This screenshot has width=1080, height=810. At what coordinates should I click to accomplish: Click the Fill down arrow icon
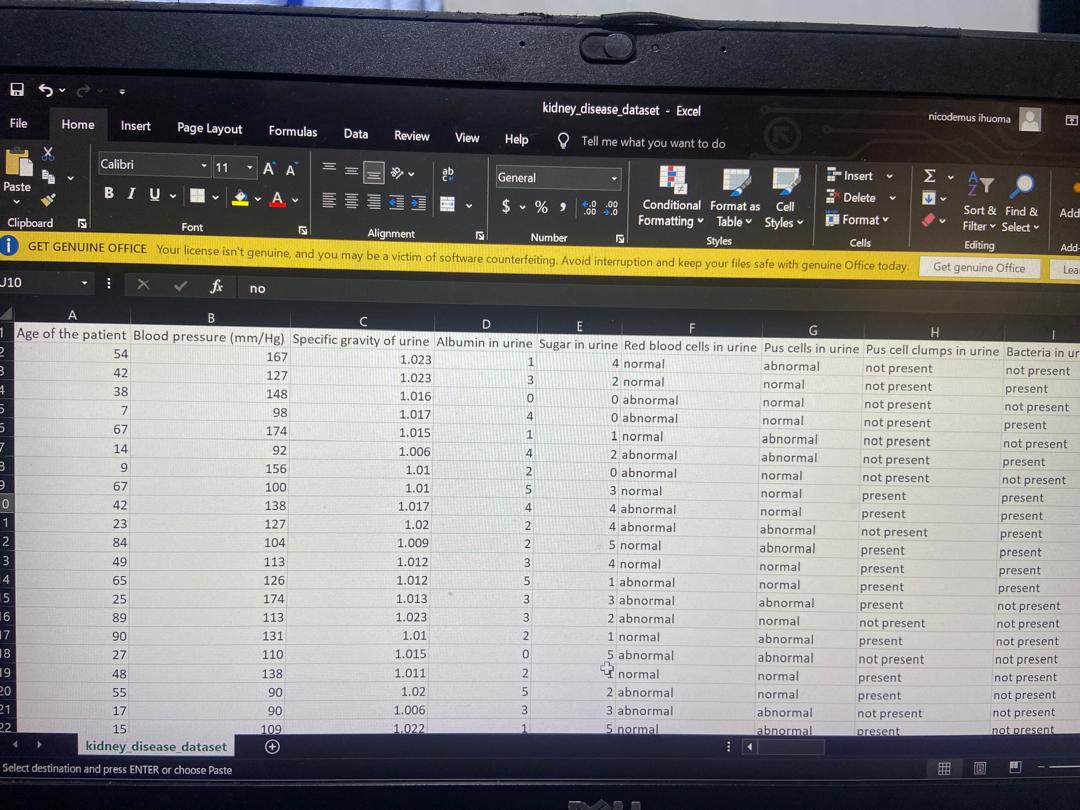928,198
